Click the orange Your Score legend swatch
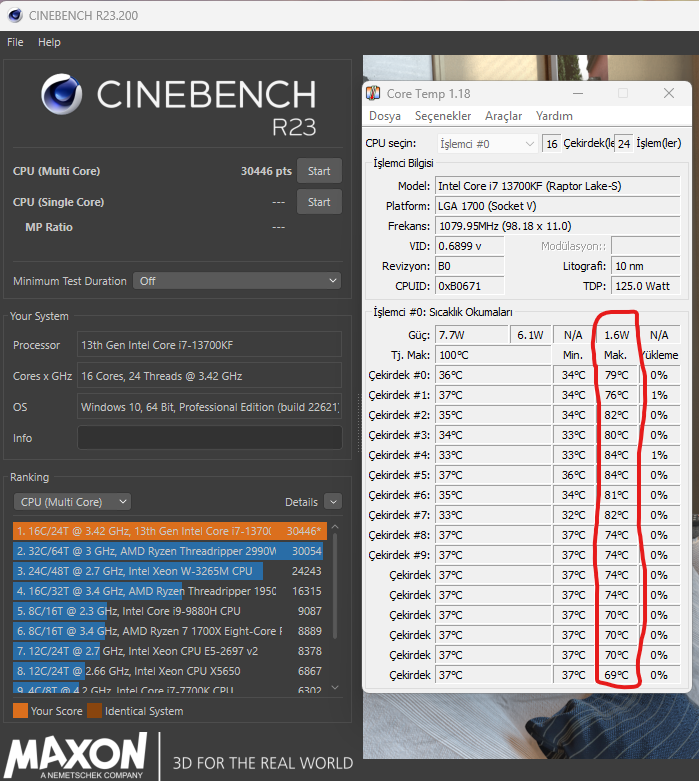 [x=20, y=711]
